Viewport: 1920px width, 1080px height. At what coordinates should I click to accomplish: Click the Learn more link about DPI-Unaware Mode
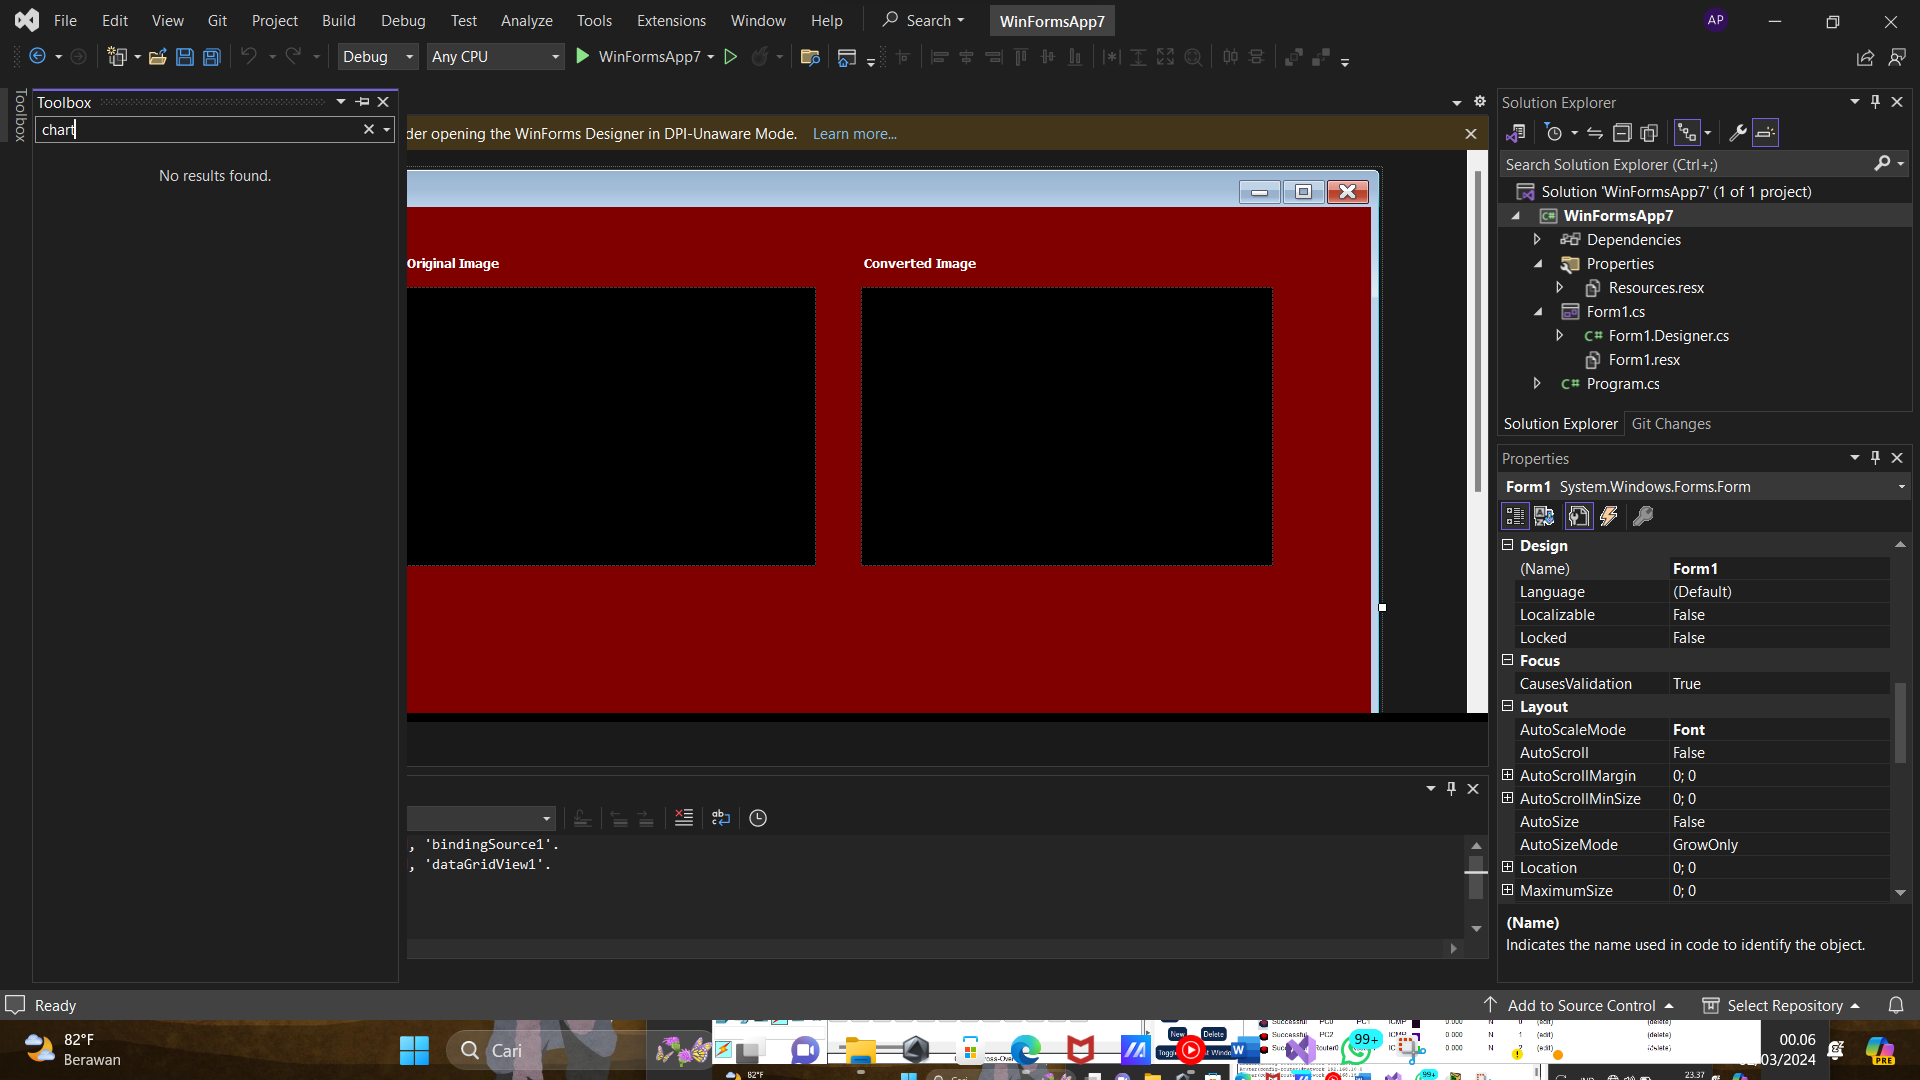[854, 133]
